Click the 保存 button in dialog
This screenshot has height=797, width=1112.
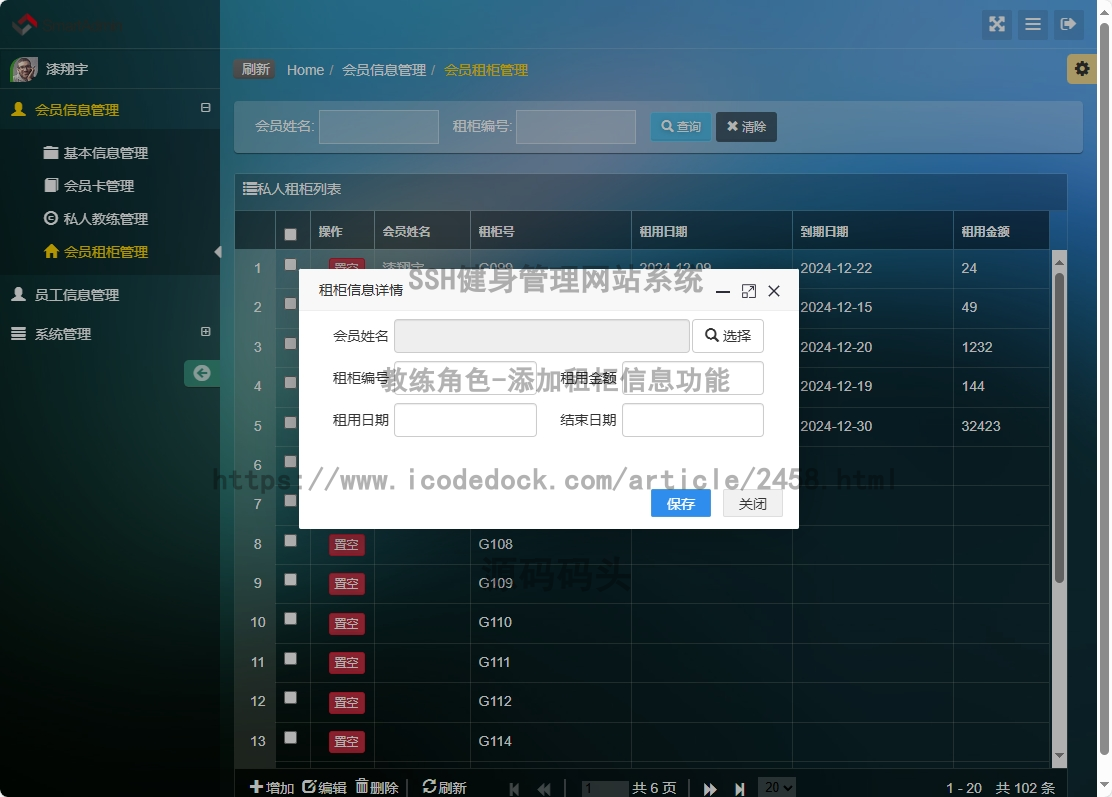[680, 504]
